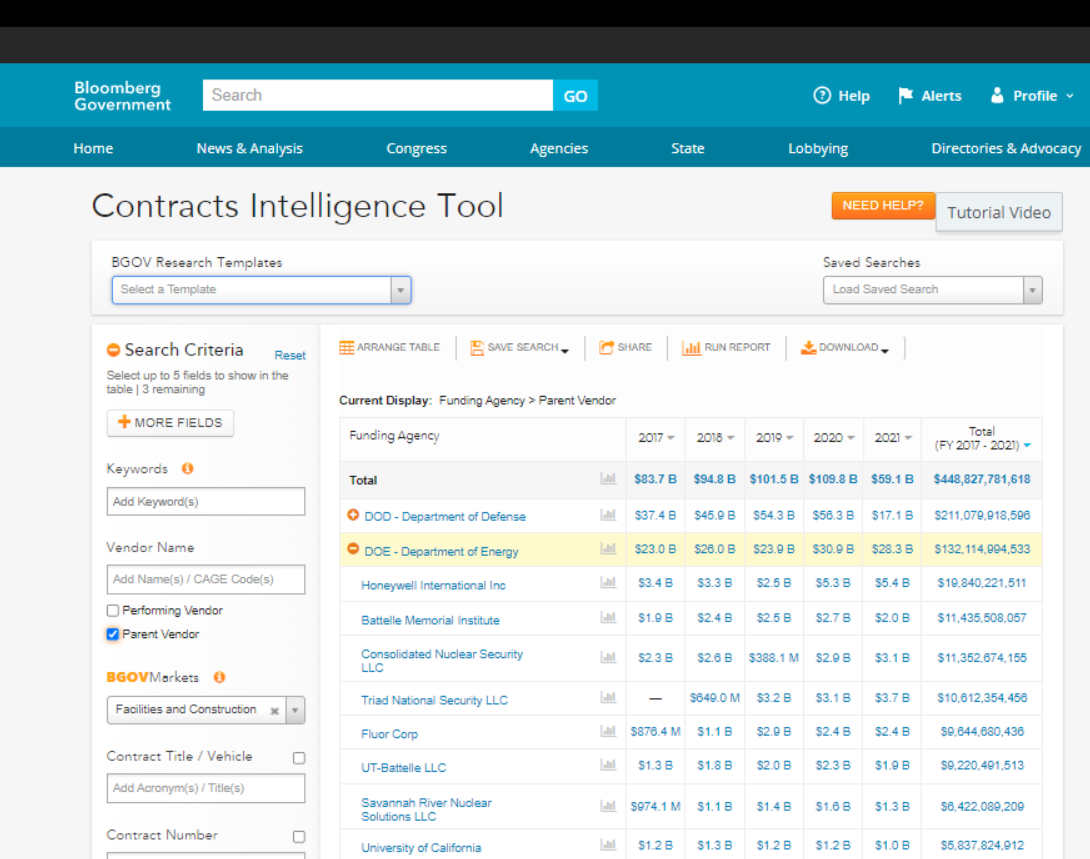The image size is (1090, 859).
Task: Check the Performing Vendor checkbox
Action: [x=113, y=610]
